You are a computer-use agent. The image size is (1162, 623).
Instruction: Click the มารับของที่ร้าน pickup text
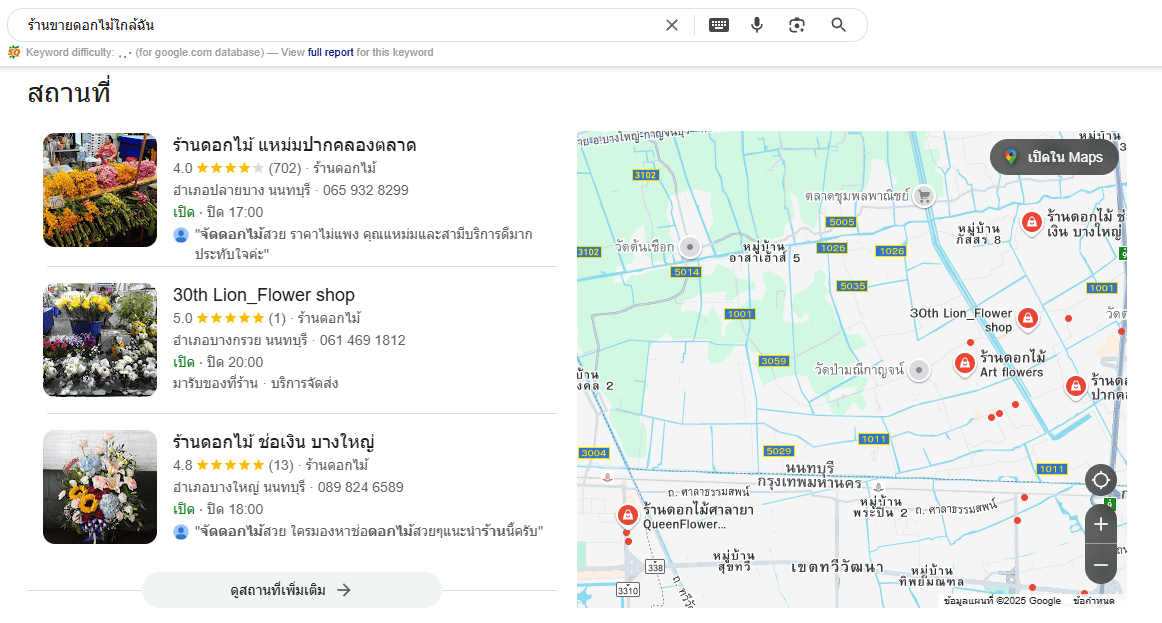(215, 384)
